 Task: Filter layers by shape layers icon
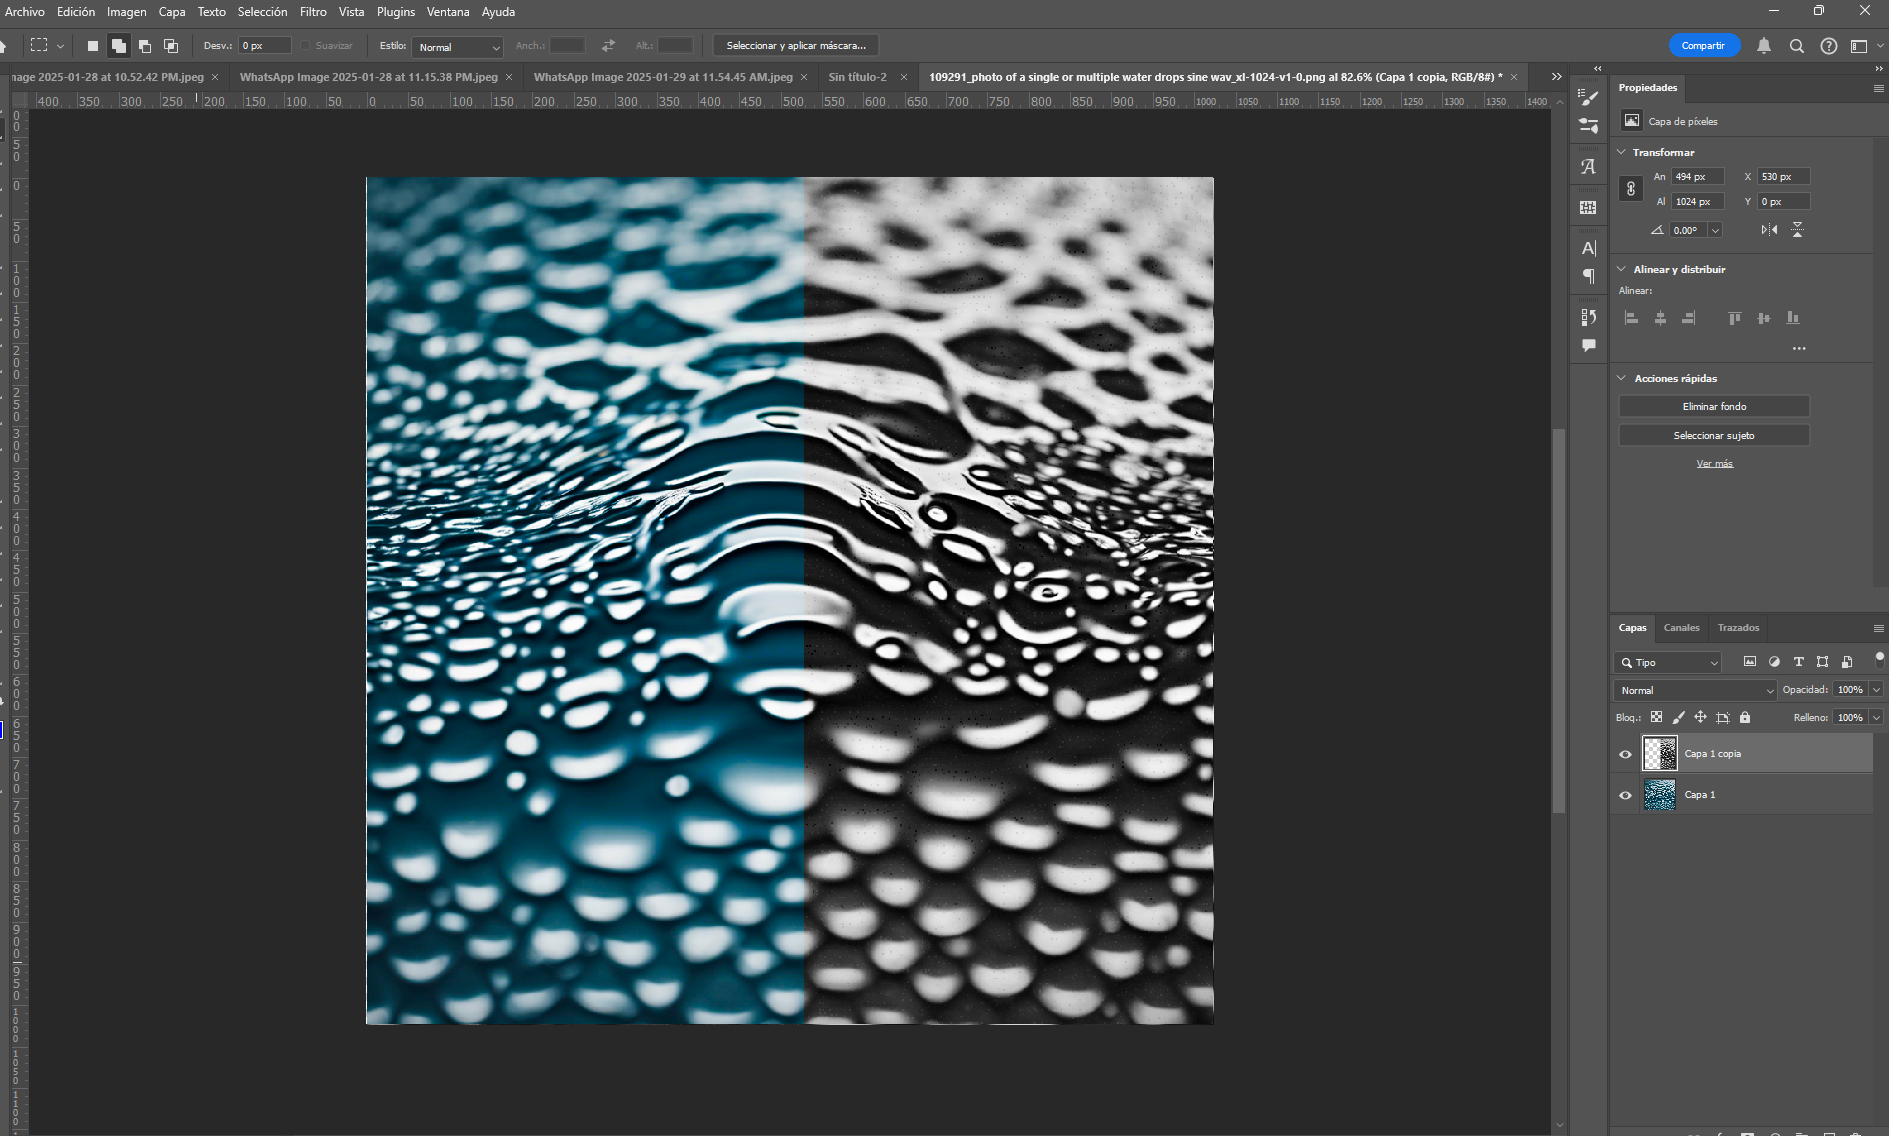tap(1822, 662)
